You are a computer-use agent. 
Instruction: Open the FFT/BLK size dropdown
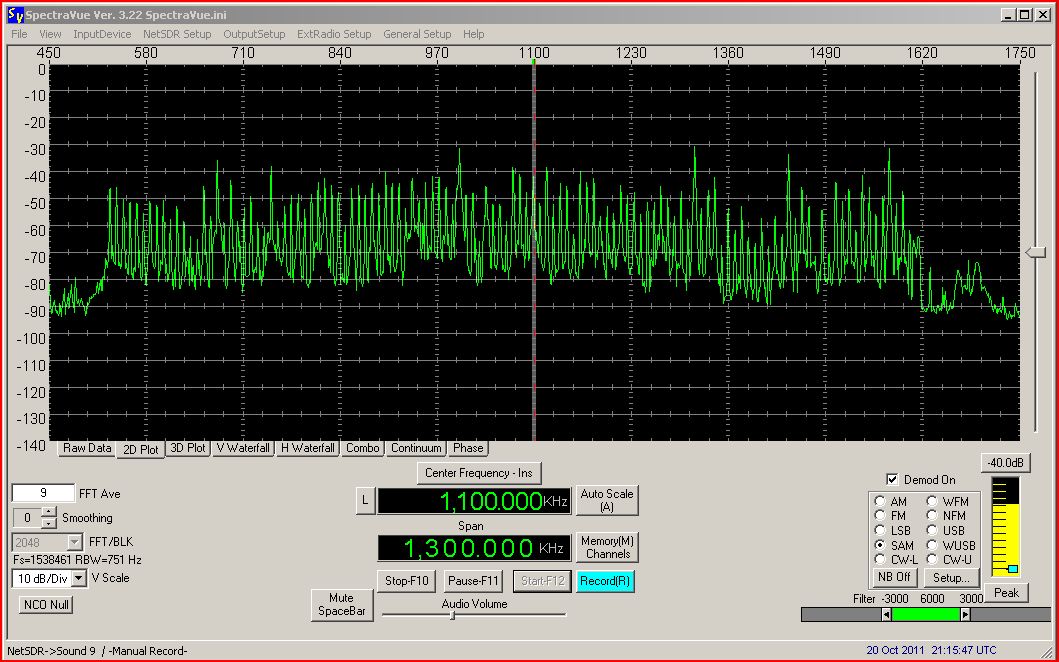(76, 542)
